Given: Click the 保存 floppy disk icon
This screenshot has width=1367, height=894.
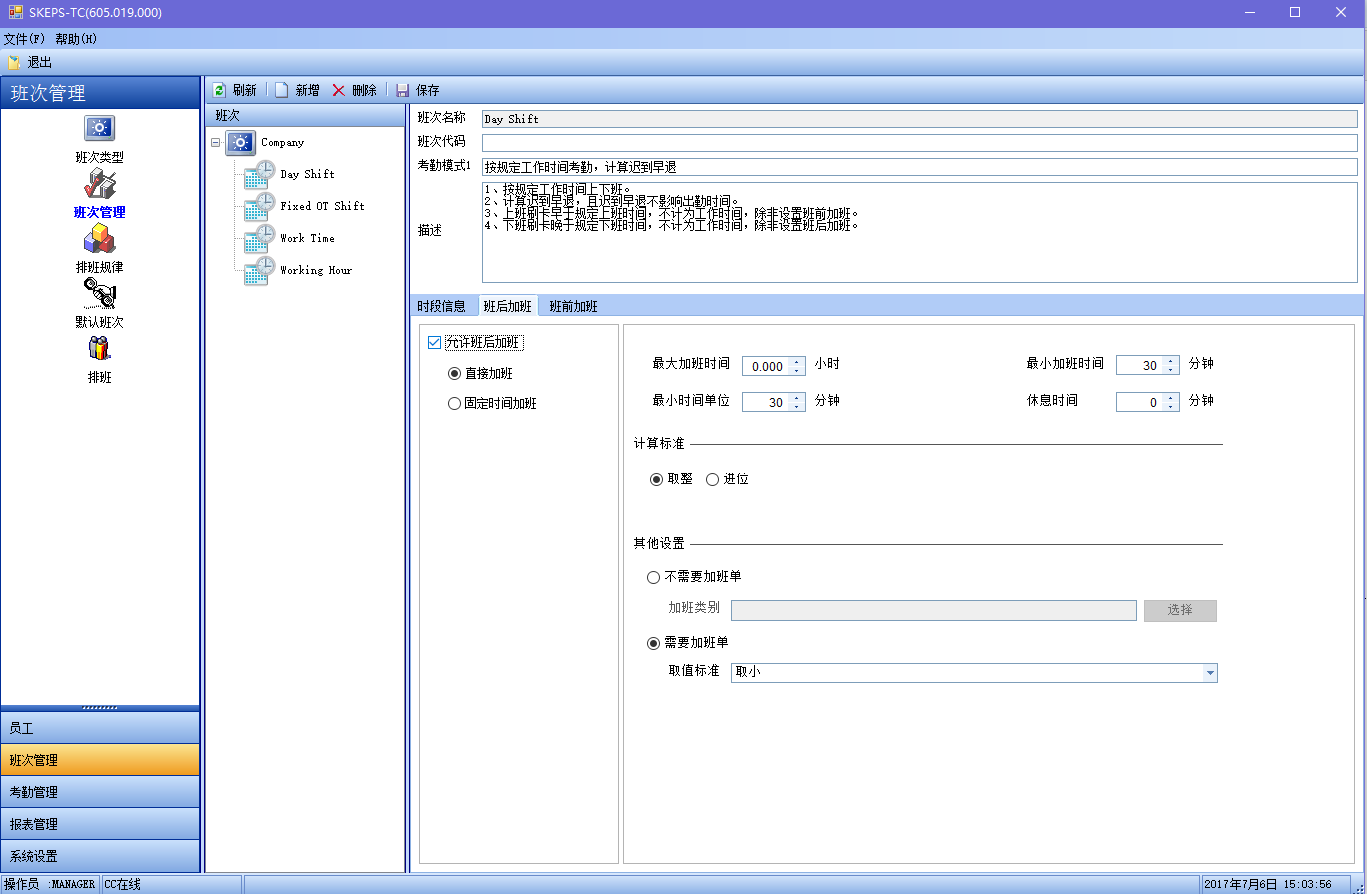Looking at the screenshot, I should coord(403,90).
